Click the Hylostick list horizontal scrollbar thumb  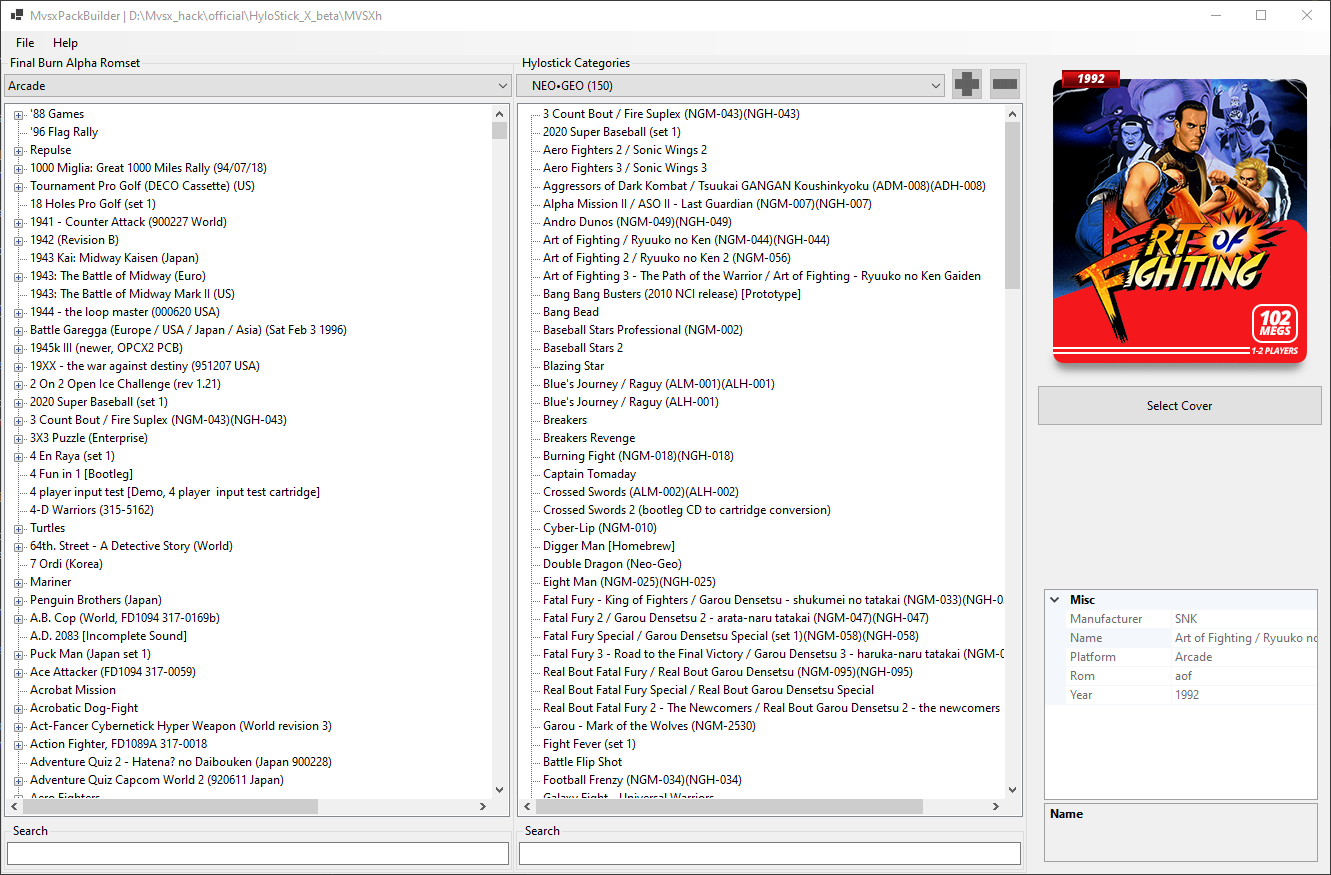pyautogui.click(x=730, y=806)
